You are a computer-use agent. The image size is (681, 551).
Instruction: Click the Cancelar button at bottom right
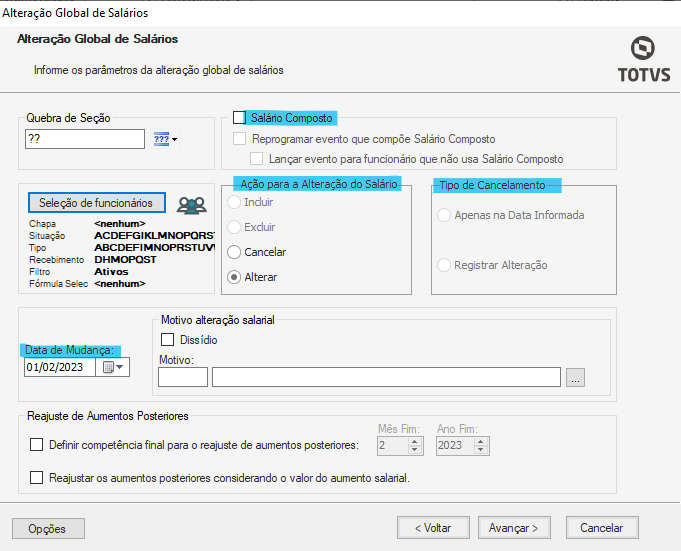pyautogui.click(x=602, y=527)
